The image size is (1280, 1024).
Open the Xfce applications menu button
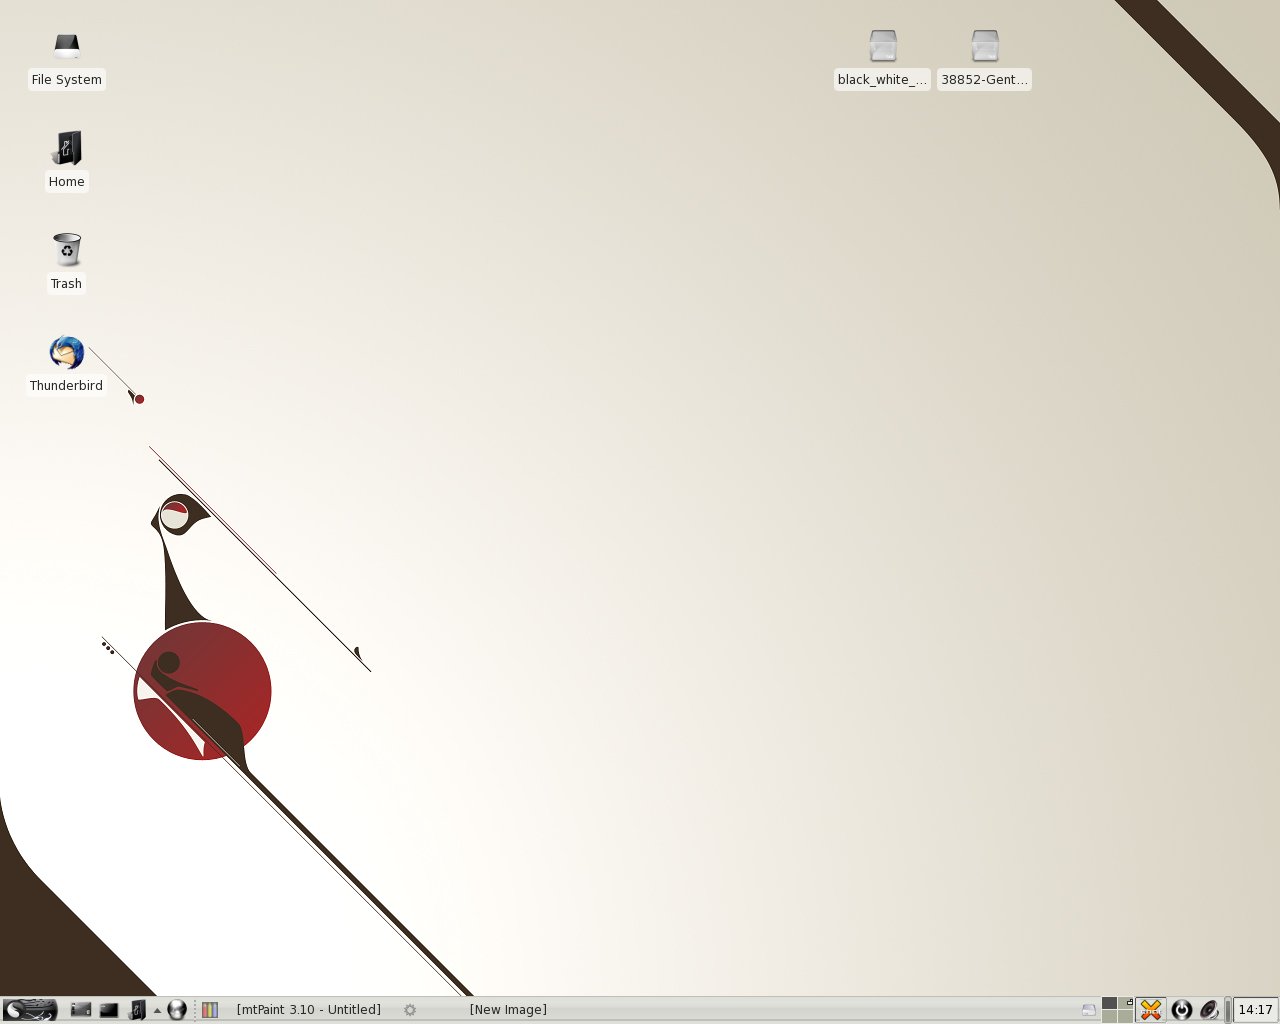(30, 1010)
